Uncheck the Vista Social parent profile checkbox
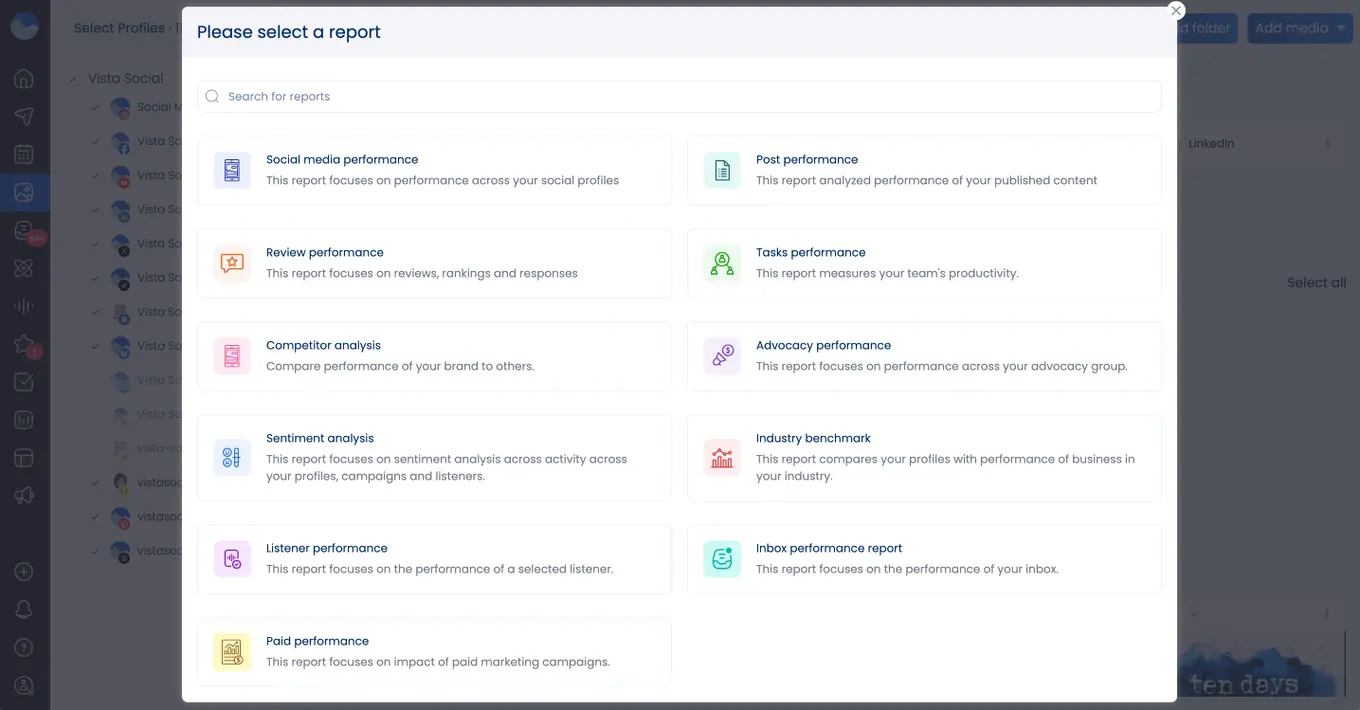Screen dimensions: 1360x710 pos(70,77)
